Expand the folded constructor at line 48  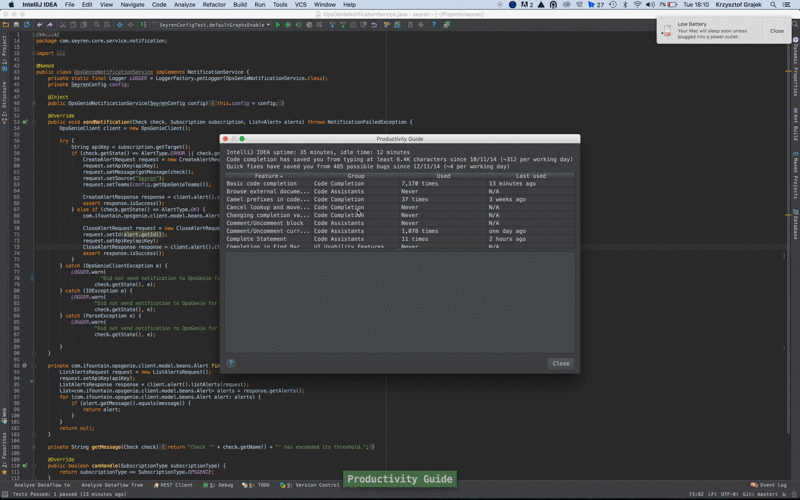[34, 103]
